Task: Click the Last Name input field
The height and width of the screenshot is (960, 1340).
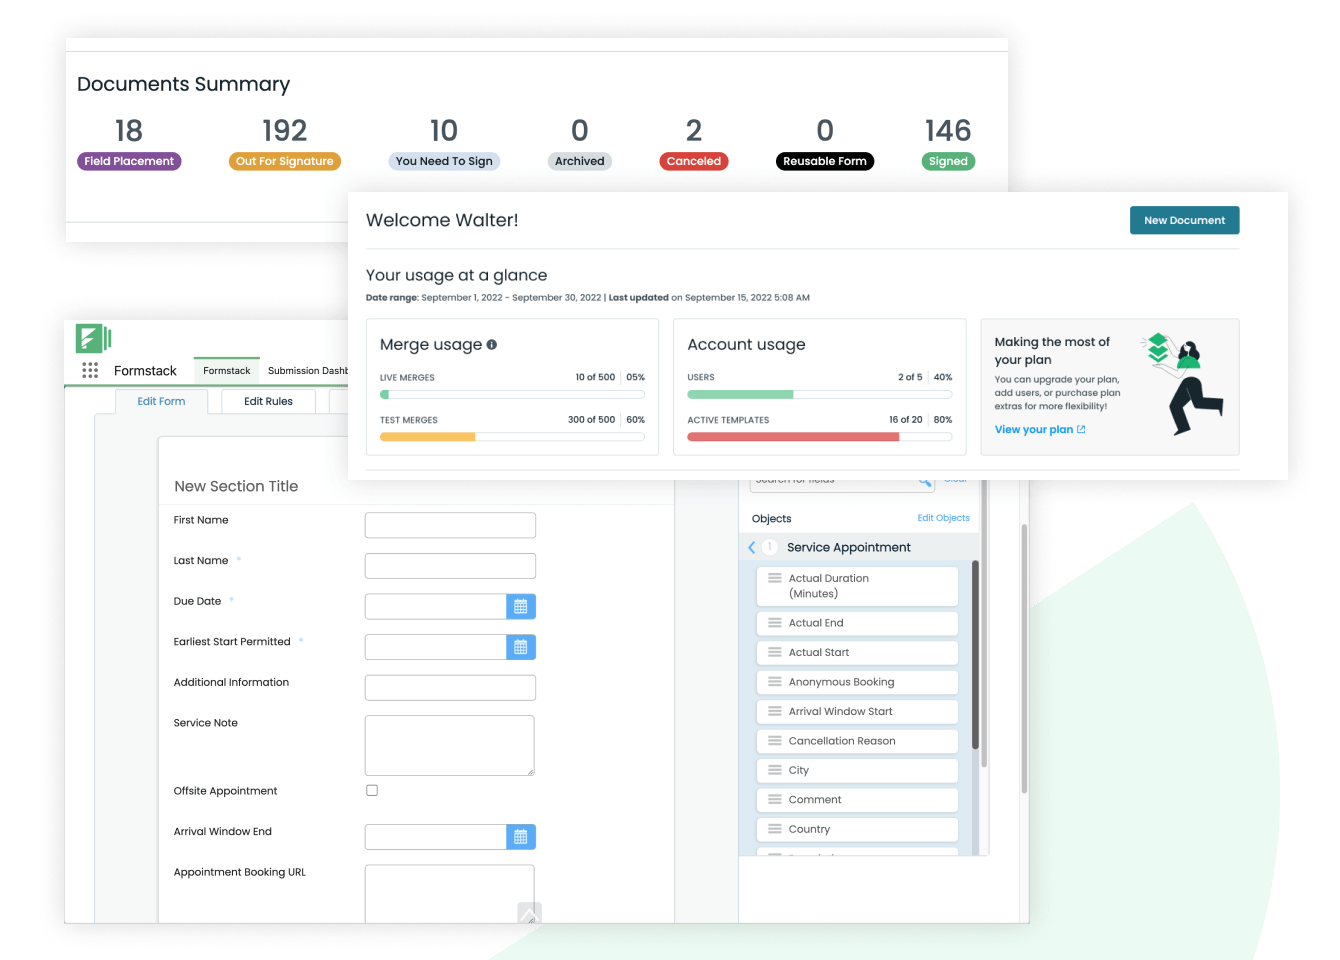Action: pyautogui.click(x=450, y=566)
